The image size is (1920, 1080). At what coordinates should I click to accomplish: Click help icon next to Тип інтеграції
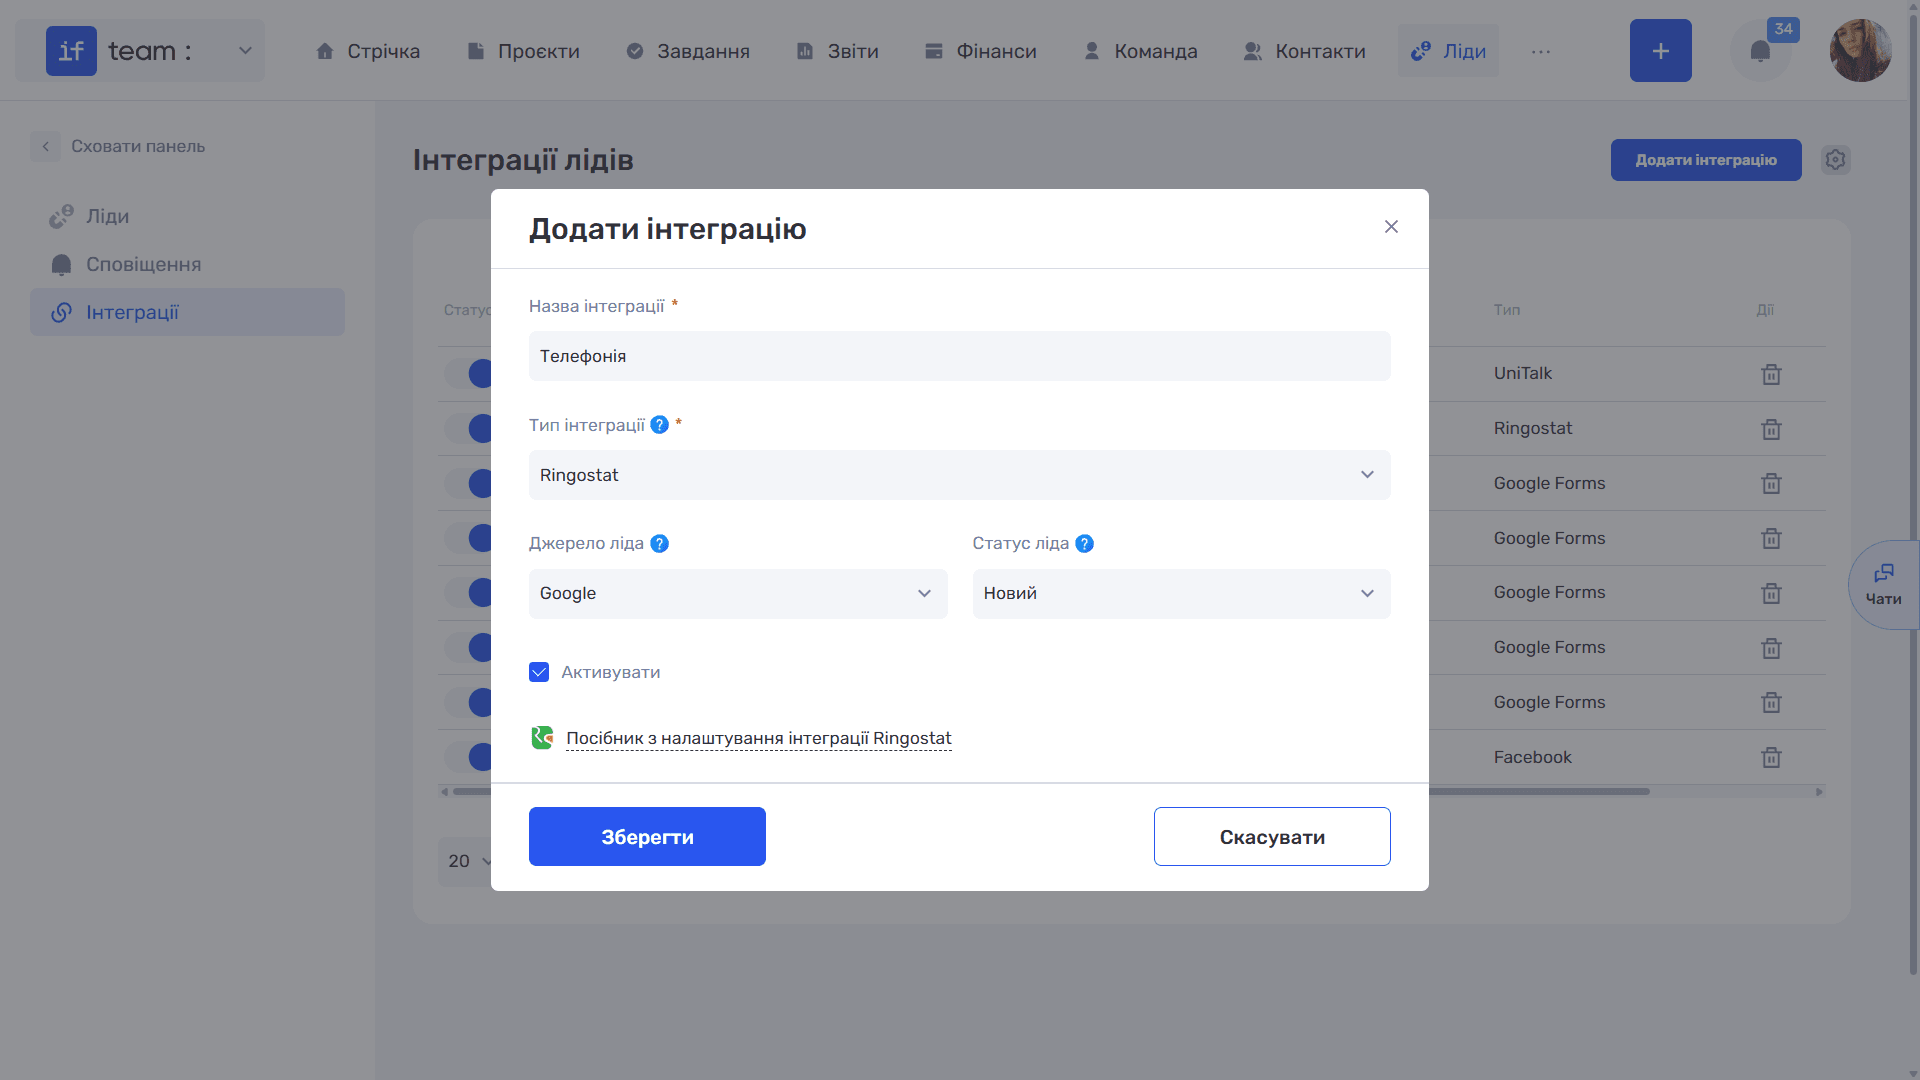[660, 425]
